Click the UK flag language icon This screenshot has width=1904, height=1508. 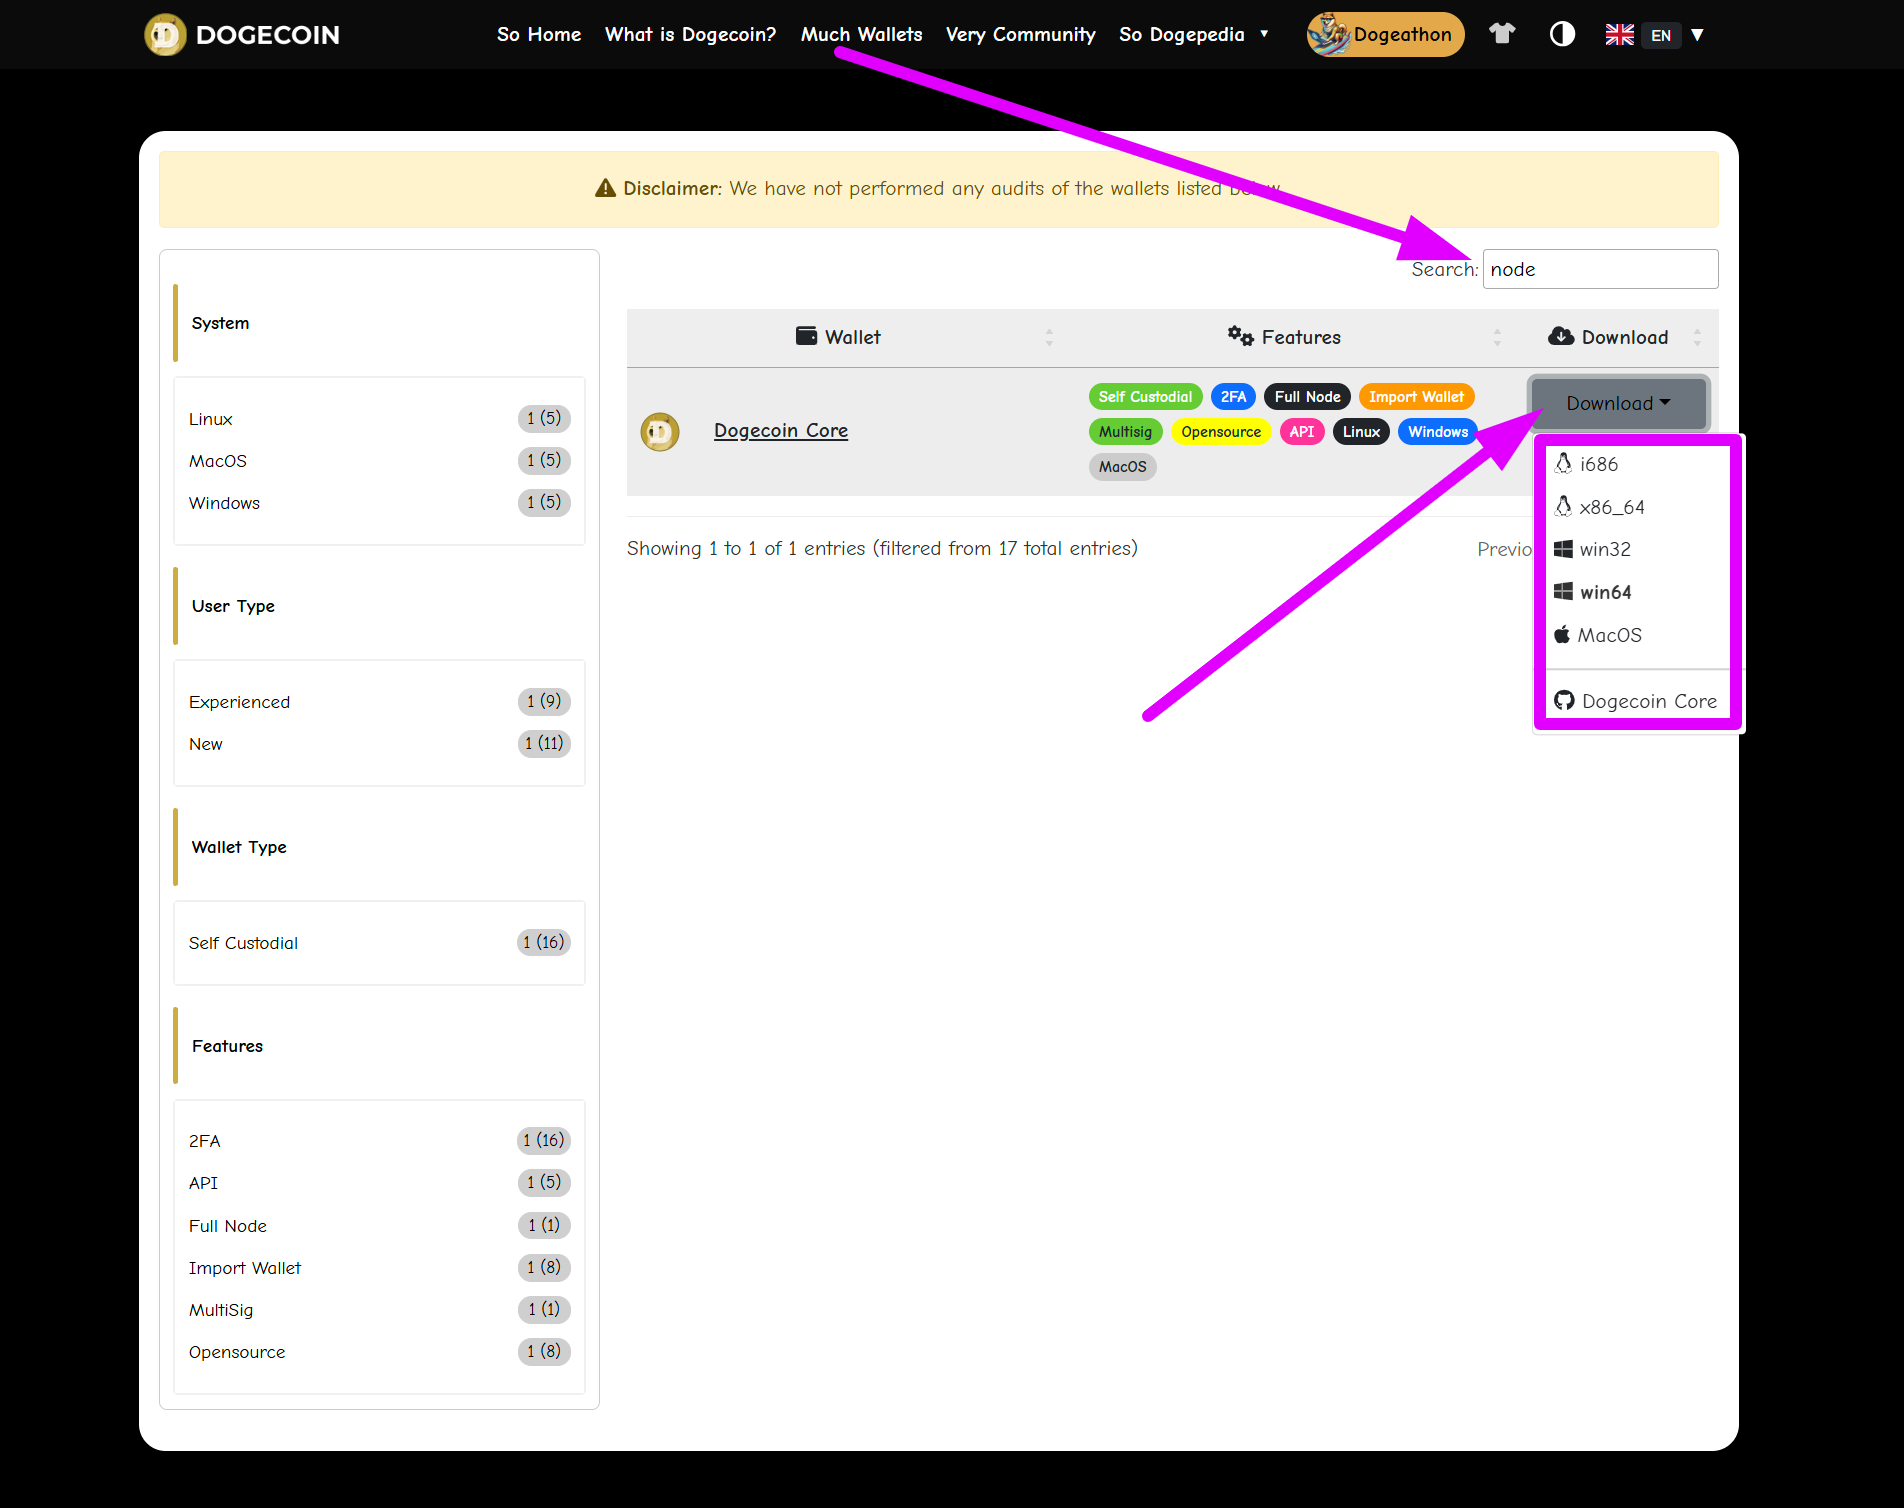coord(1619,35)
